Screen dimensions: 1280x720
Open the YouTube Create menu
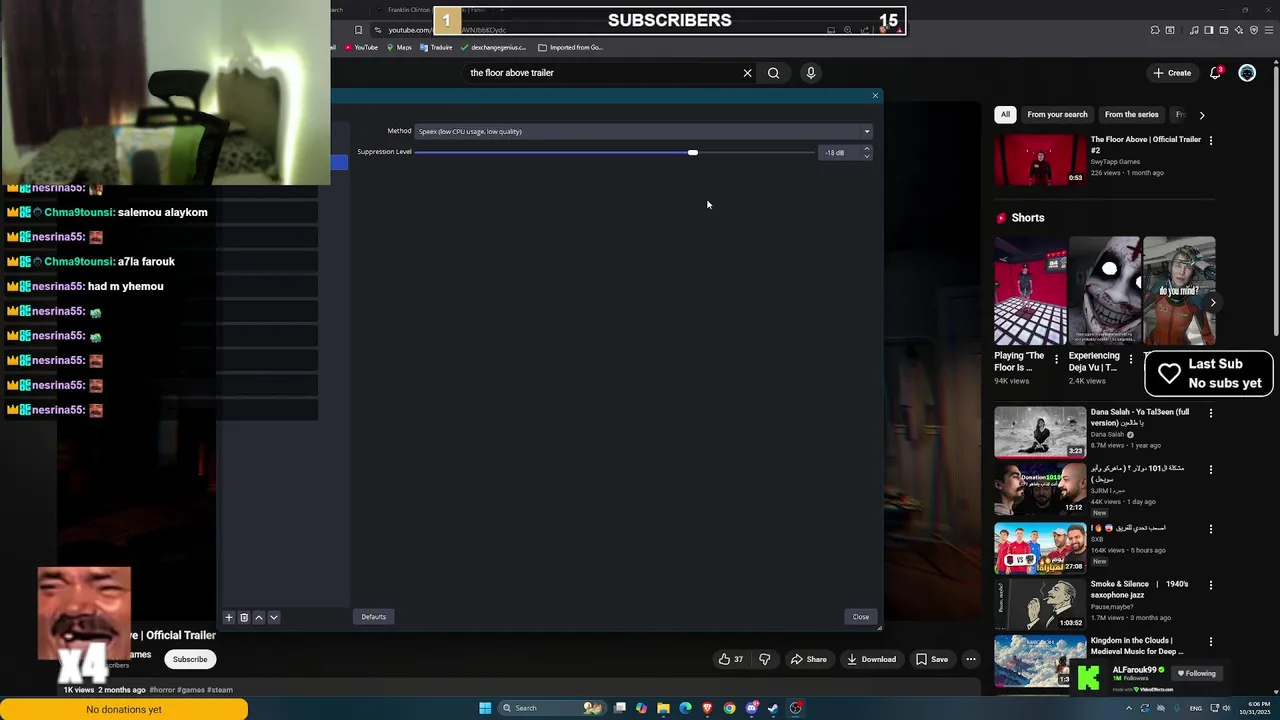click(1172, 73)
